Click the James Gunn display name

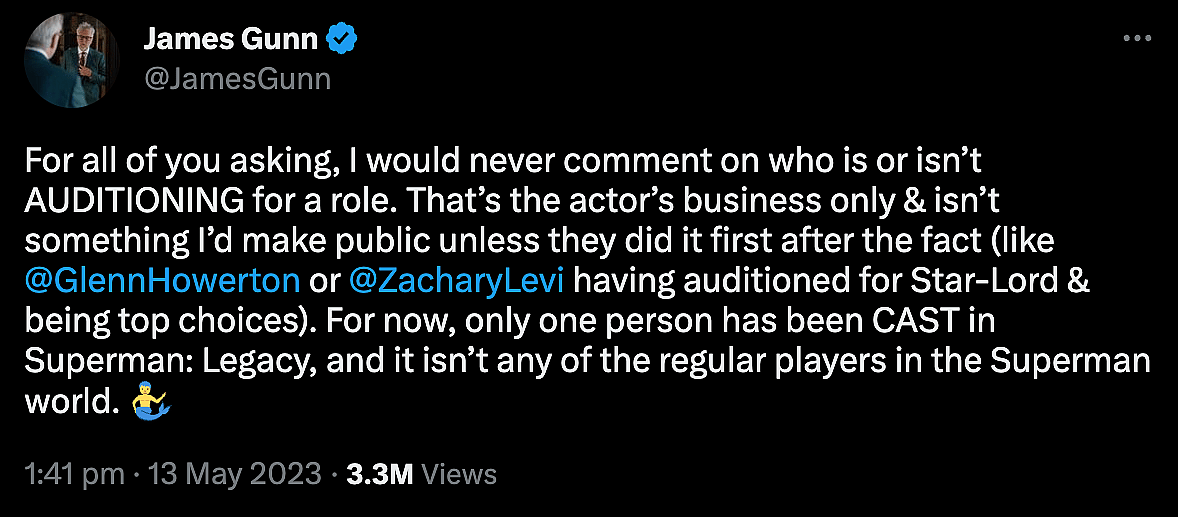point(231,40)
